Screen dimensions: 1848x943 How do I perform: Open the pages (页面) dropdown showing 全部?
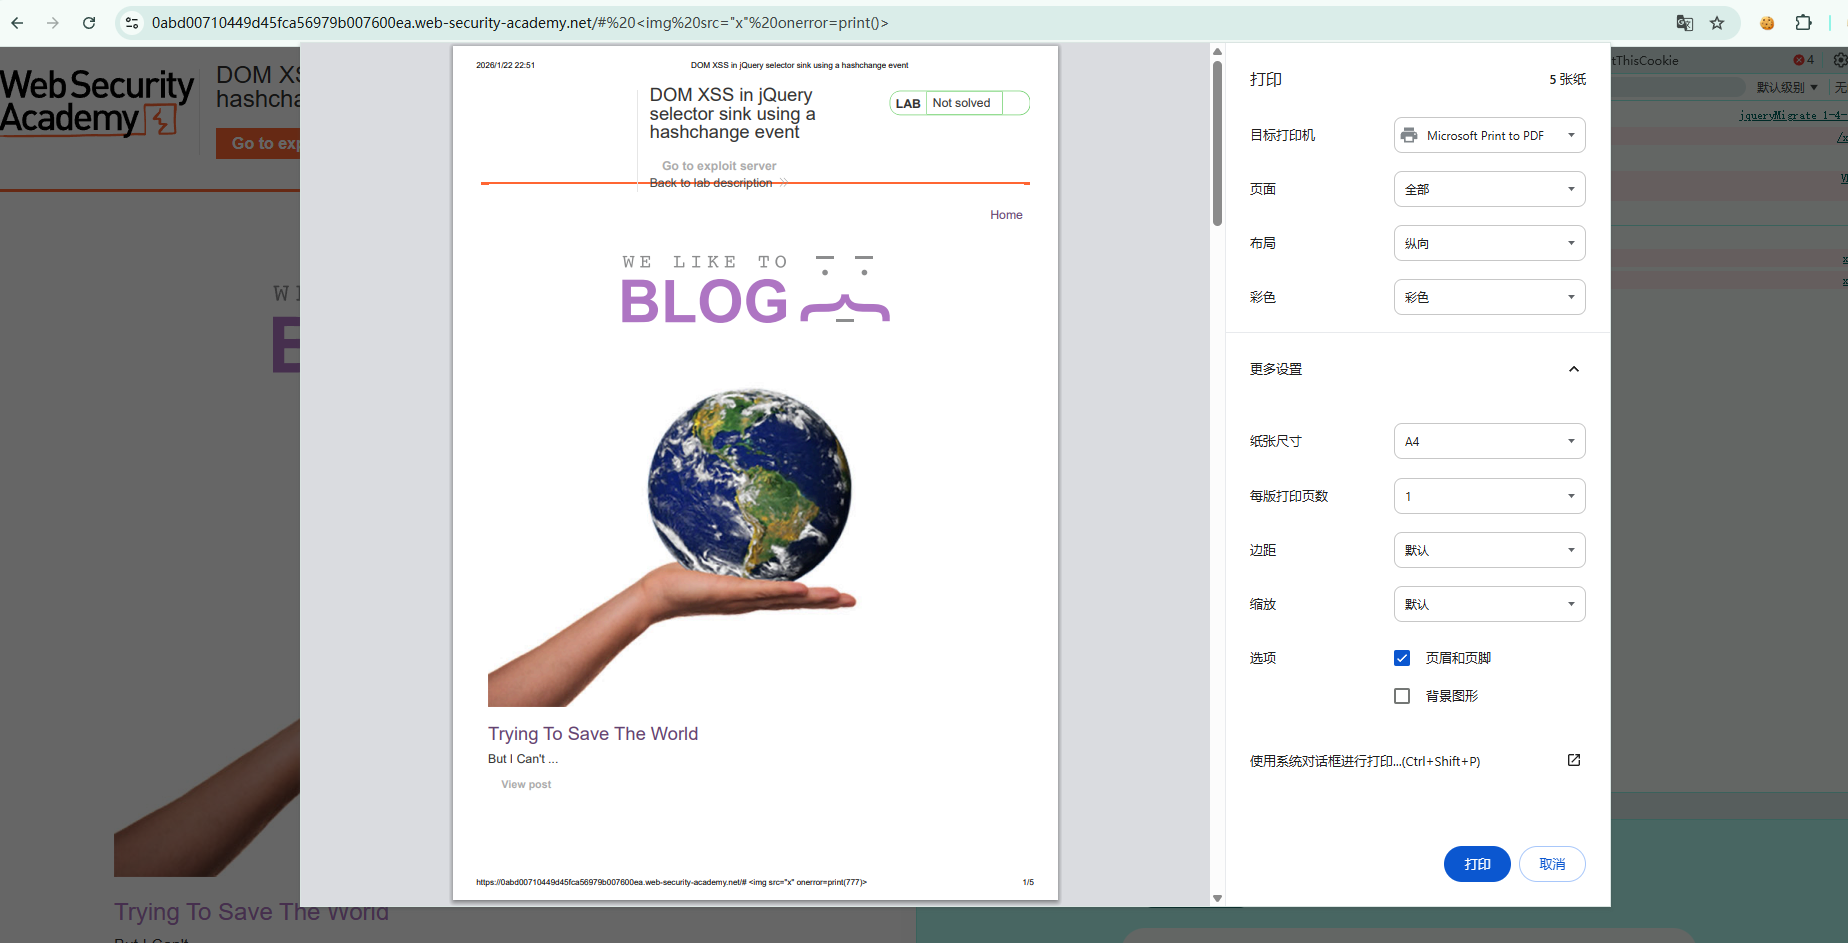tap(1489, 189)
